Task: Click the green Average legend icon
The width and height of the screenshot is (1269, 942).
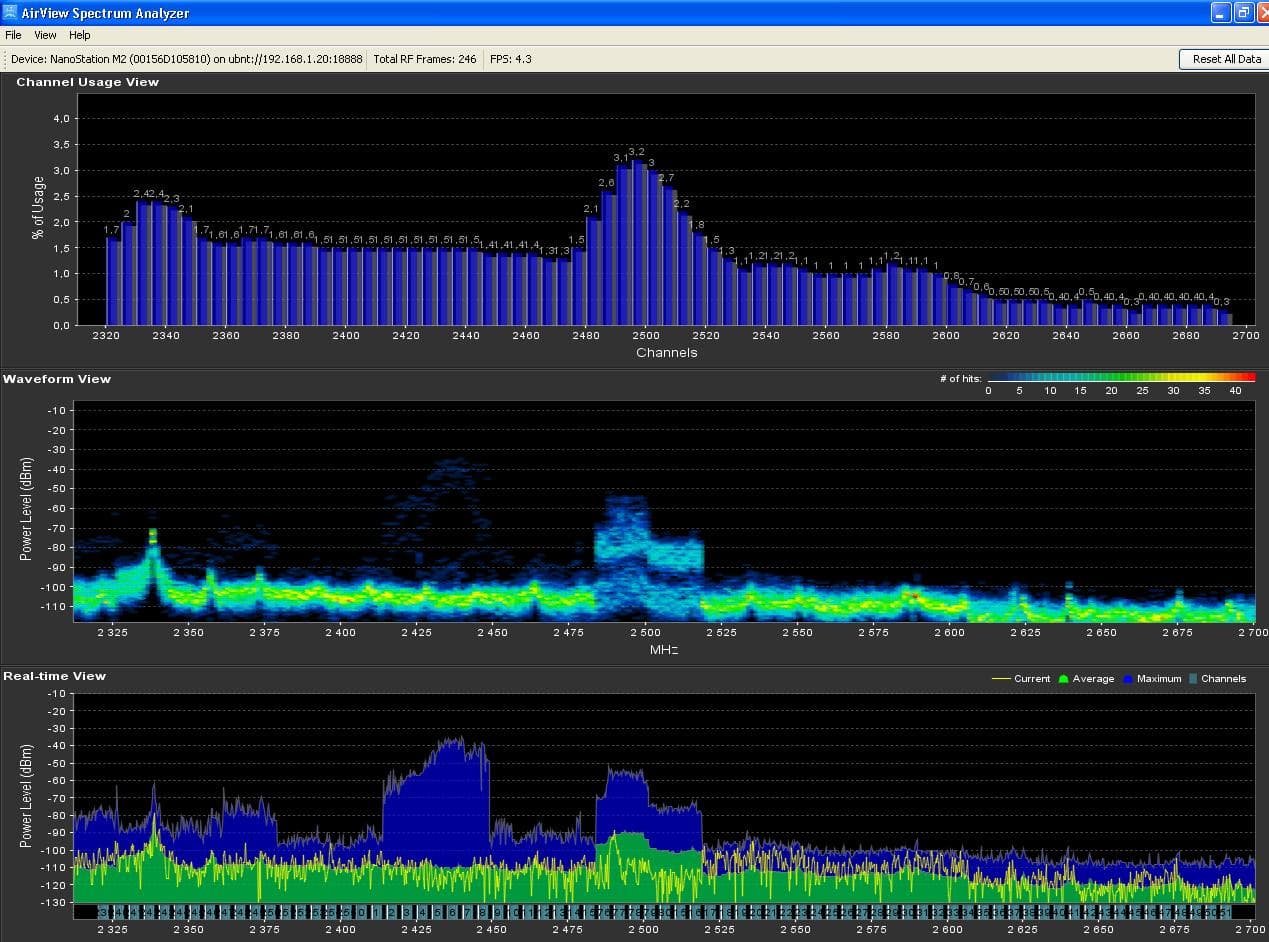Action: click(1063, 679)
